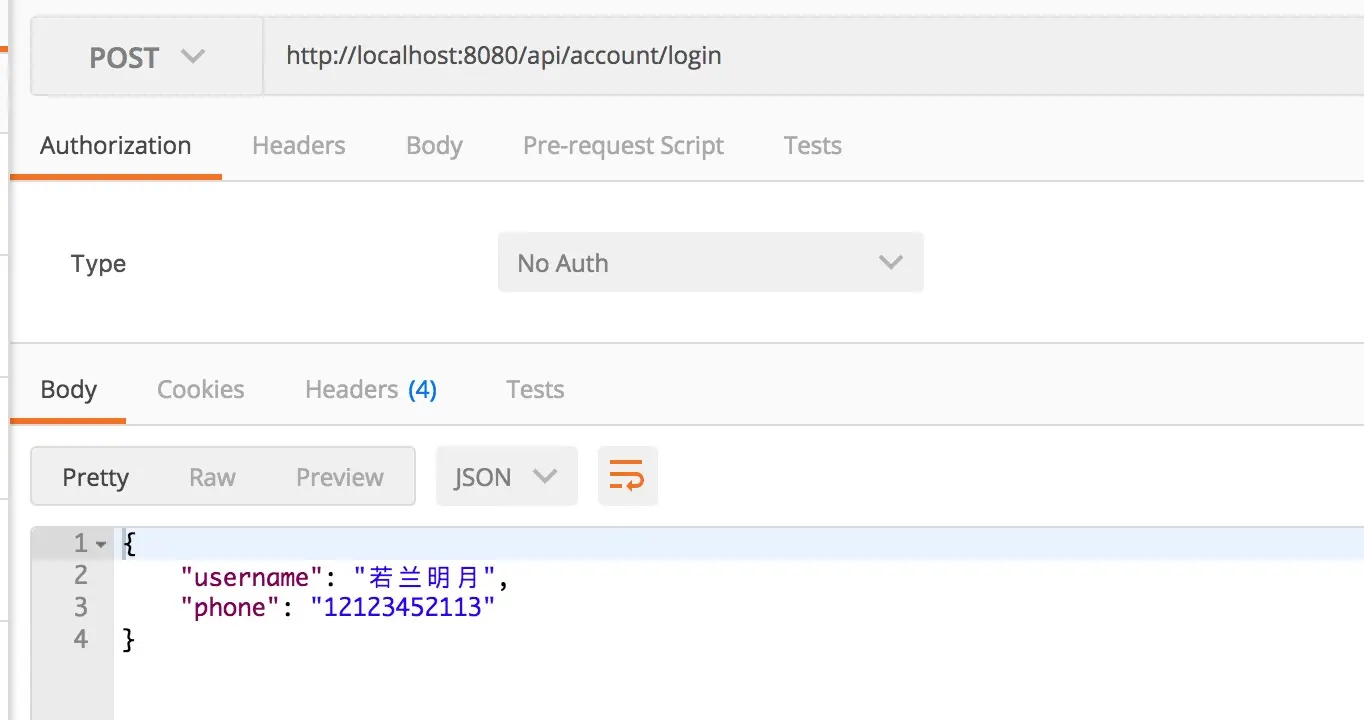1364x720 pixels.
Task: Open the request Body tab
Action: [434, 146]
